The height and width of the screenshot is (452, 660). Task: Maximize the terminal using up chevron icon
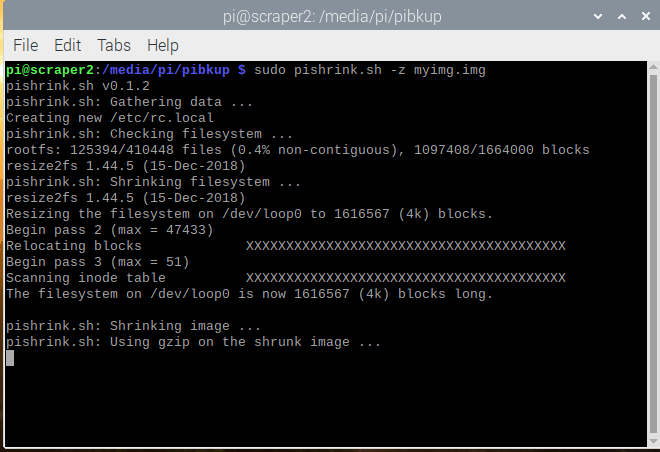click(x=622, y=16)
